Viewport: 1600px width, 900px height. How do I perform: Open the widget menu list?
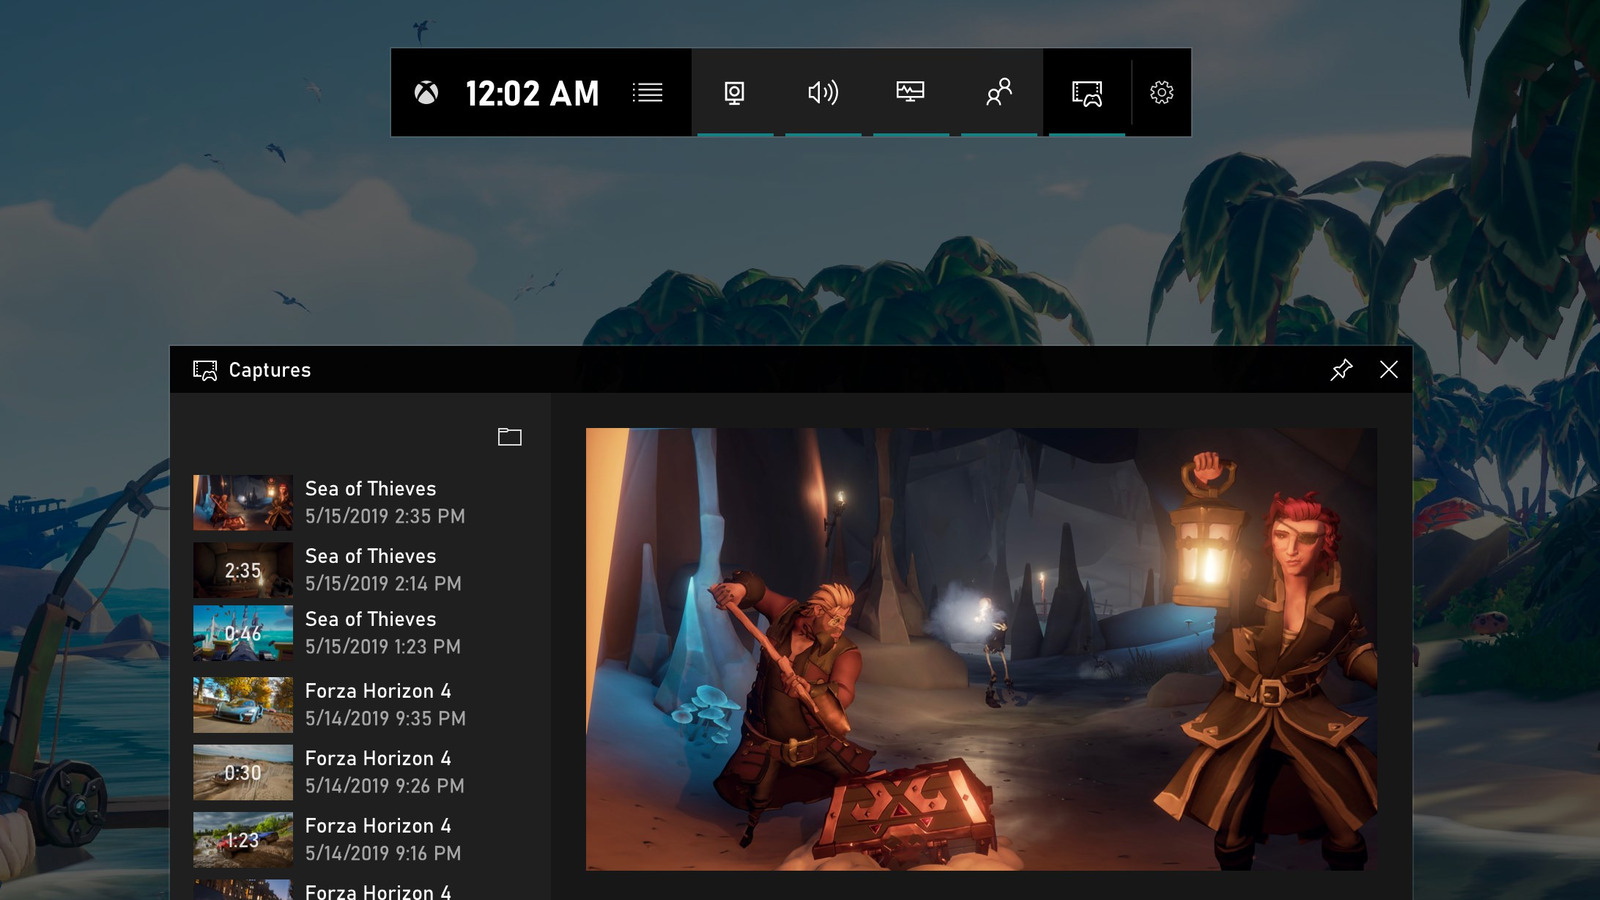click(649, 93)
